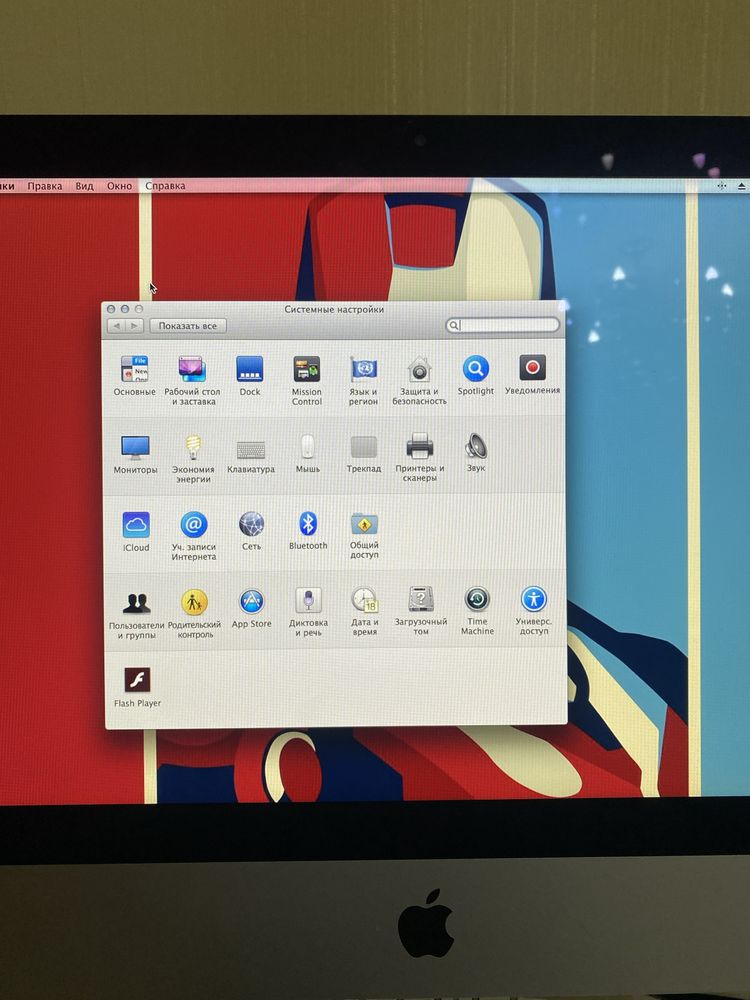Open the Мышь pane
Viewport: 750px width, 1000px height.
pyautogui.click(x=307, y=447)
